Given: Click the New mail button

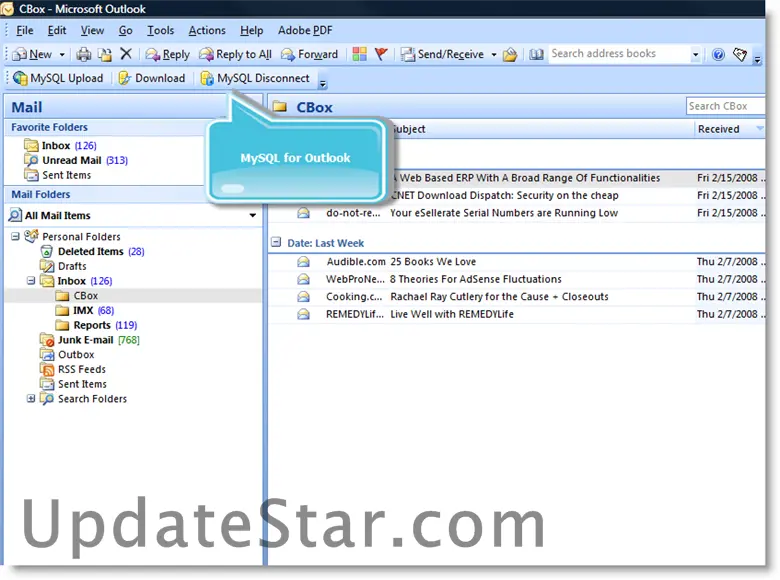Looking at the screenshot, I should tap(33, 54).
